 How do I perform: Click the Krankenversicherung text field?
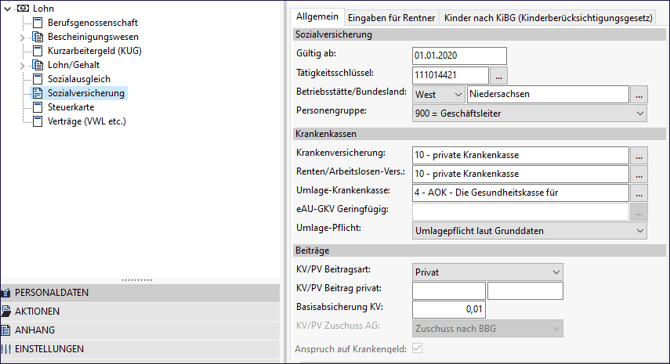(x=520, y=156)
